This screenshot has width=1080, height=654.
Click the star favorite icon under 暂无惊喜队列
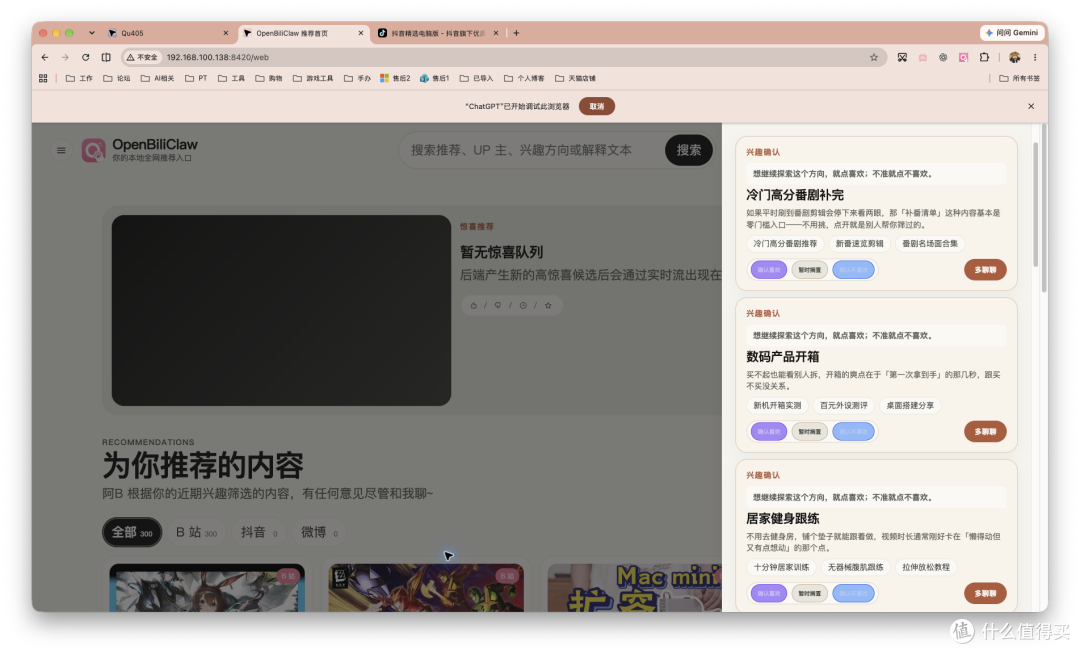pyautogui.click(x=548, y=305)
